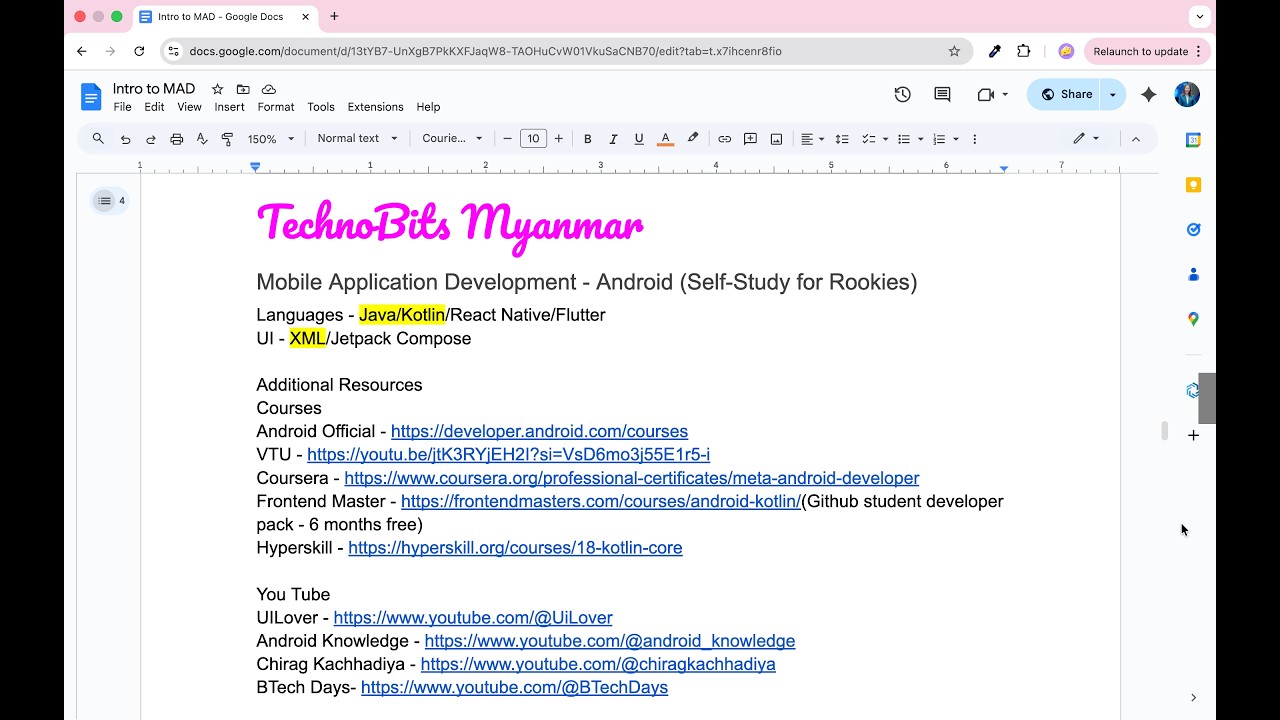Viewport: 1280px width, 720px height.
Task: Get add-ons with the plus icon
Action: pos(1193,435)
